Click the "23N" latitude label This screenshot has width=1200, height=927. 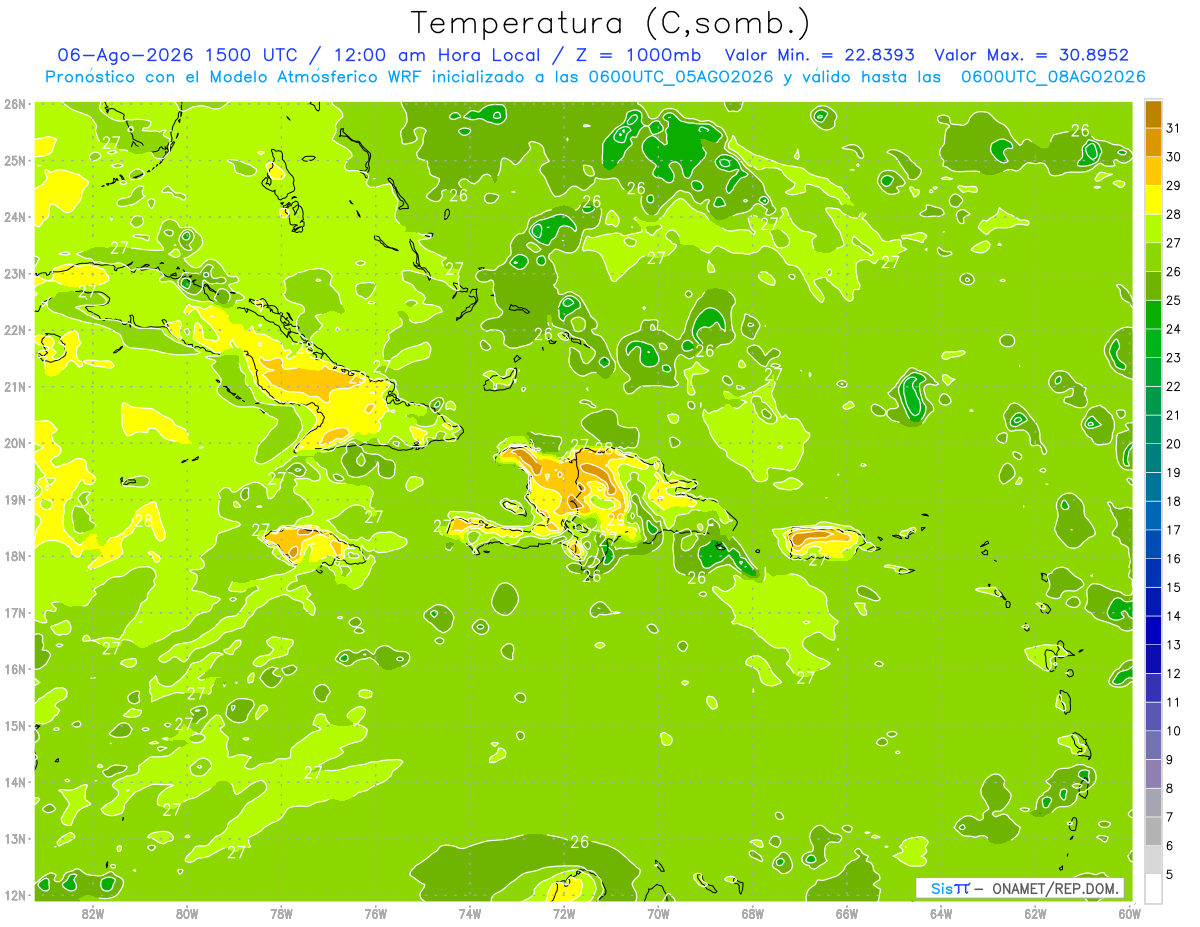point(15,274)
